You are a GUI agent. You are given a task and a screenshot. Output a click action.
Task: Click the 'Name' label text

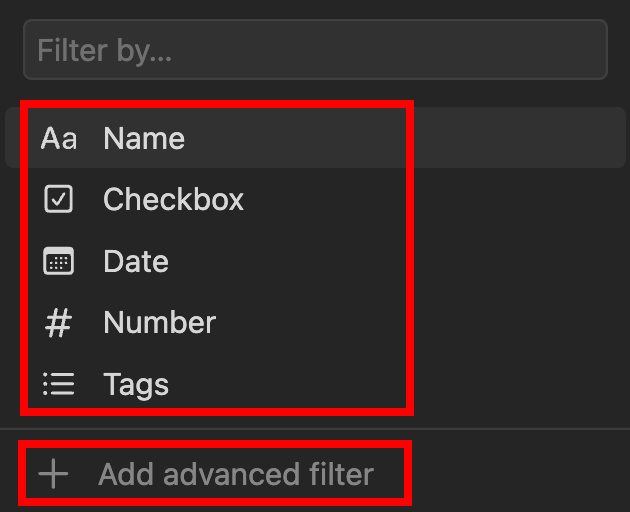coord(144,138)
